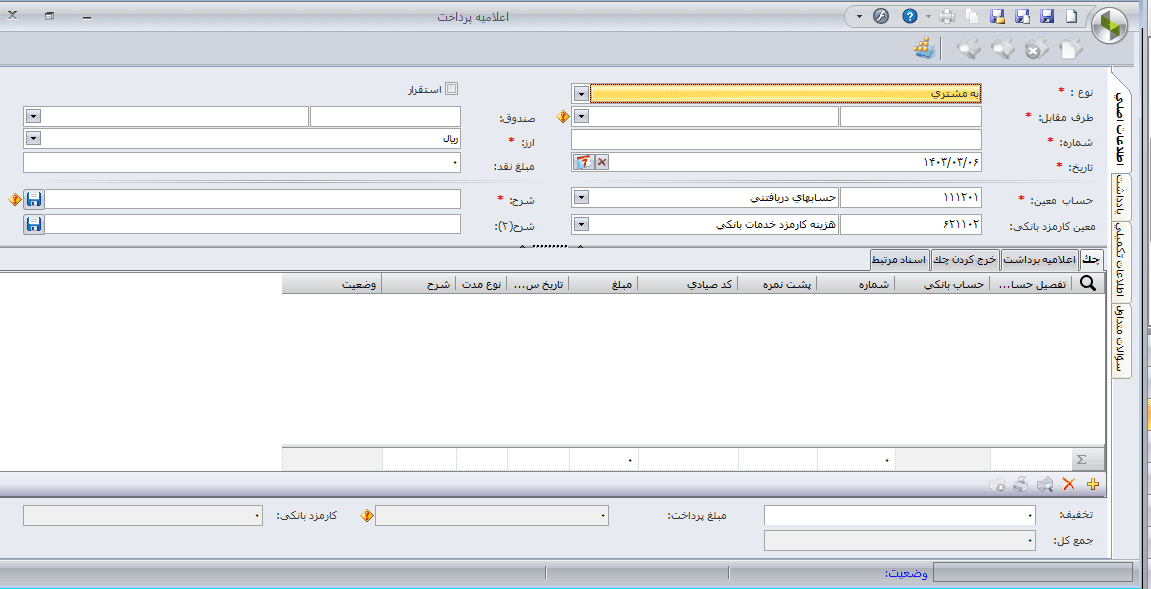Click the printer icon in top toolbar
The height and width of the screenshot is (589, 1151).
click(948, 16)
